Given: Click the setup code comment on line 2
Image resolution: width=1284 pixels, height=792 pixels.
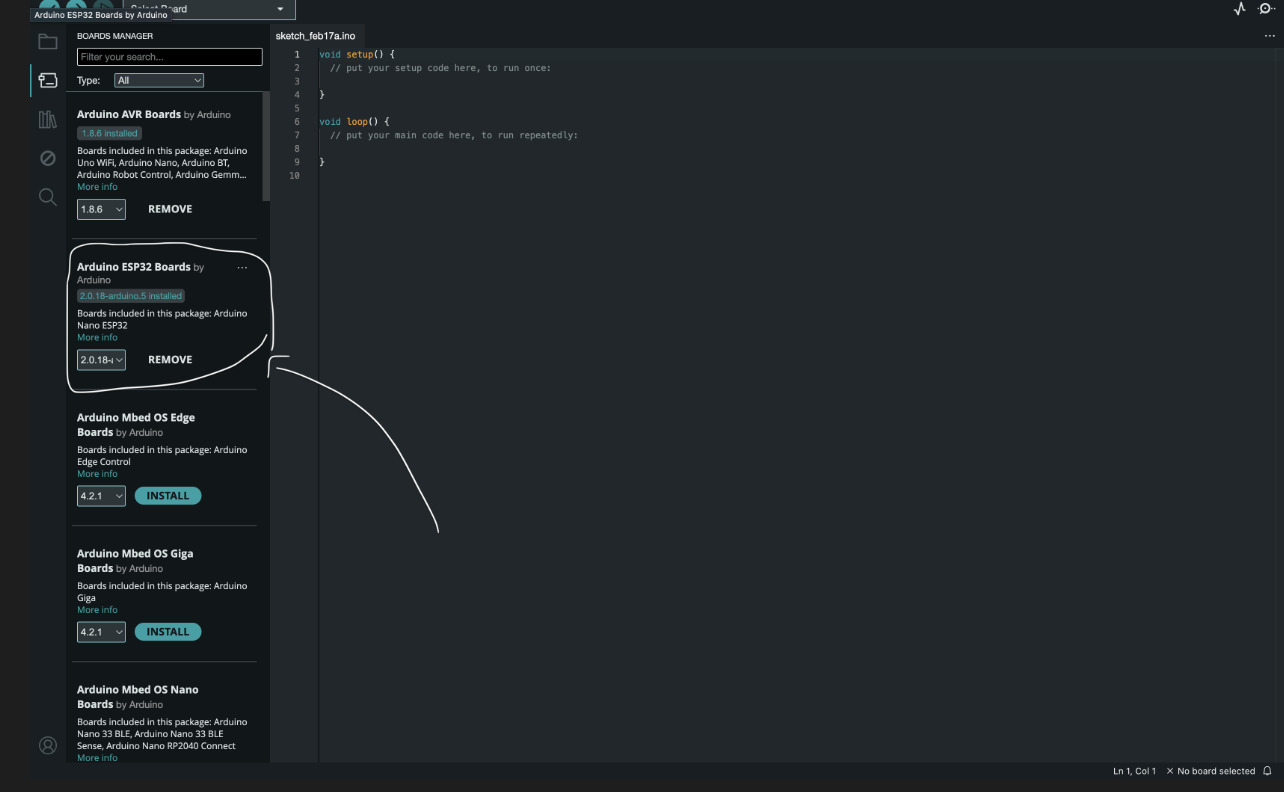Looking at the screenshot, I should point(441,68).
